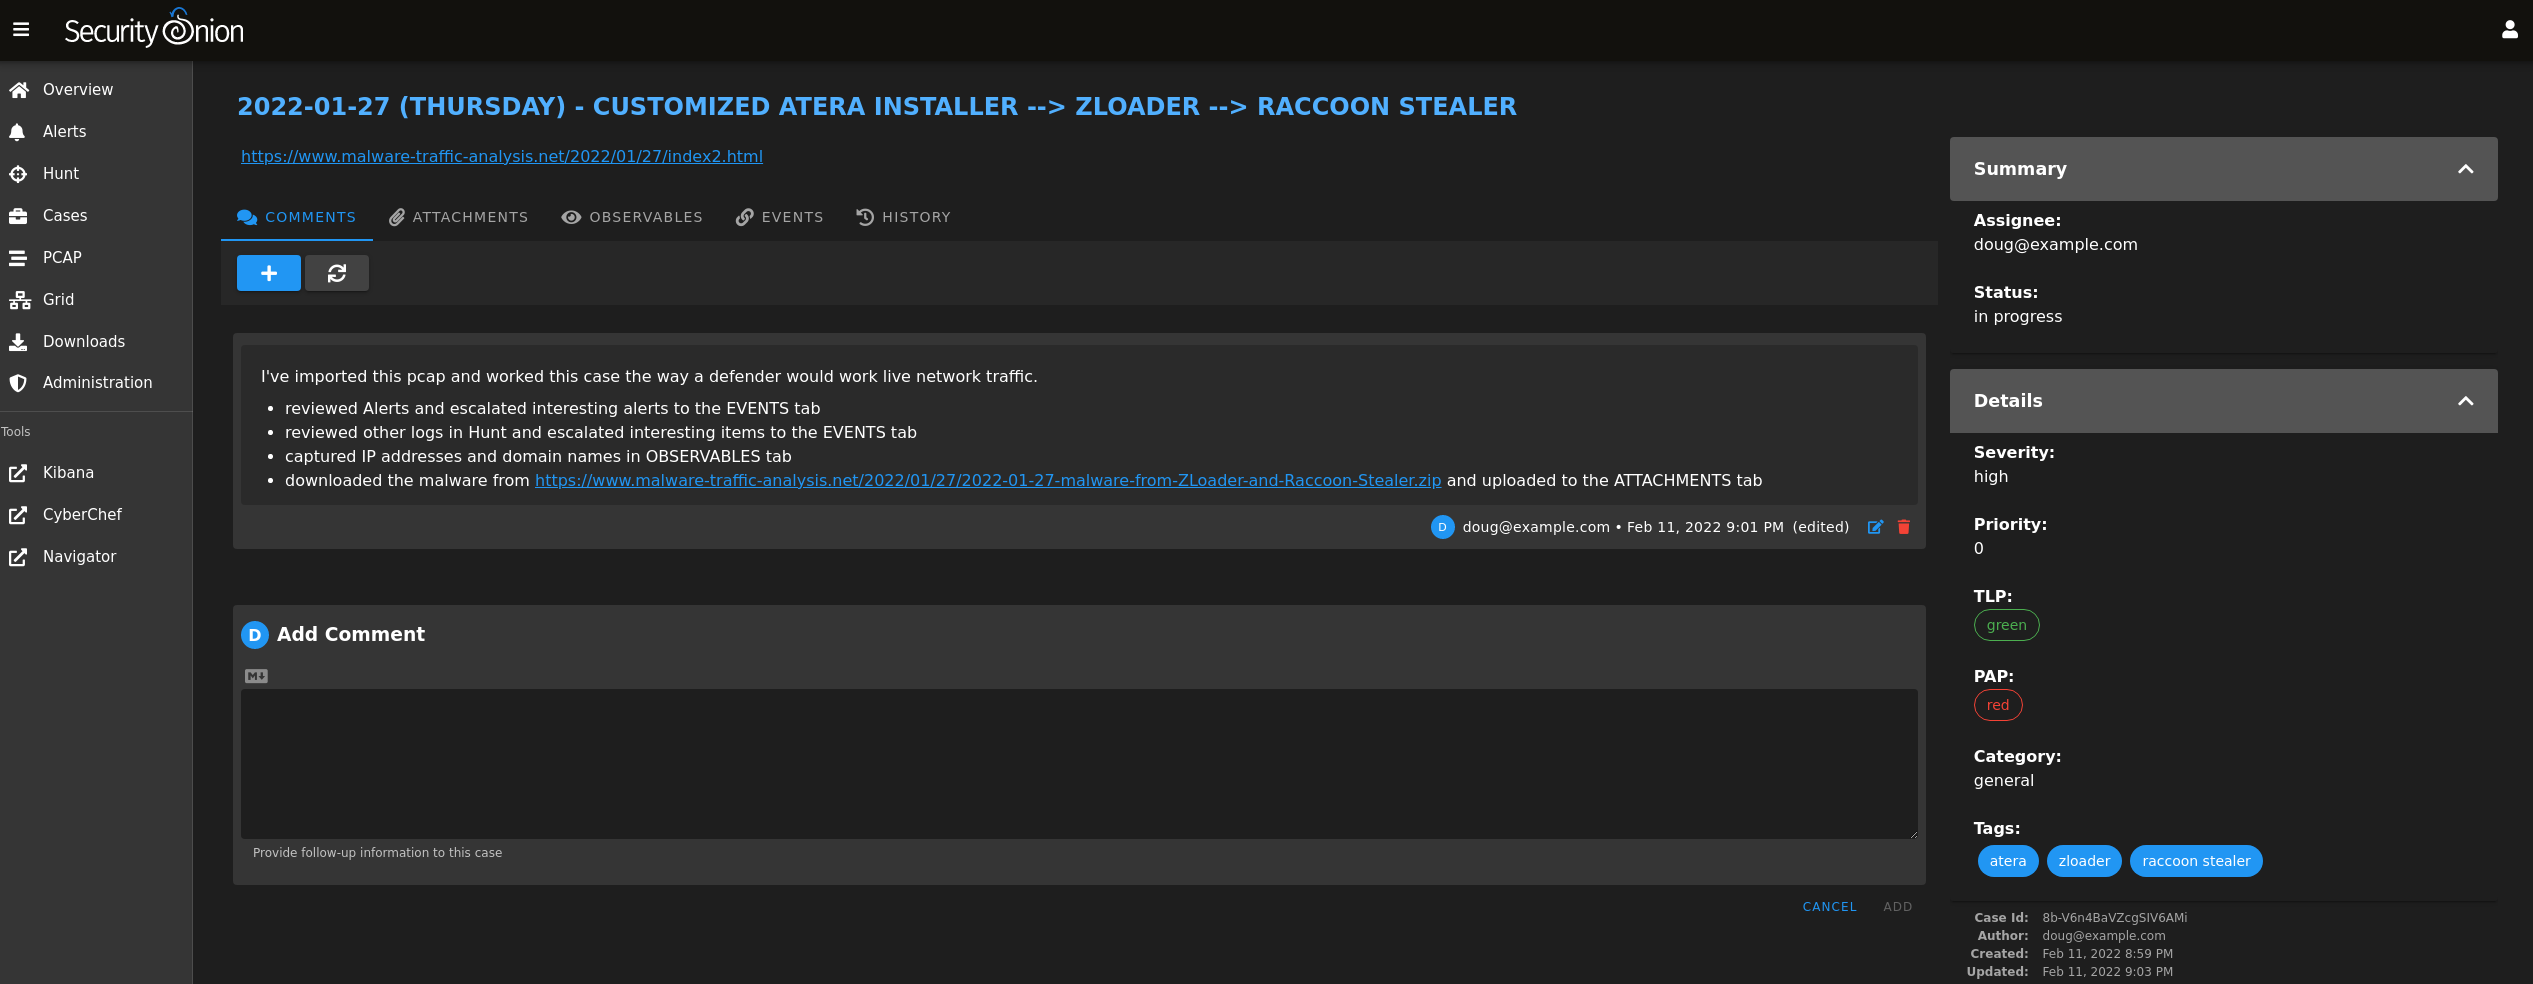Screen dimensions: 2533x984
Task: Go to Alerts page
Action: point(96,132)
